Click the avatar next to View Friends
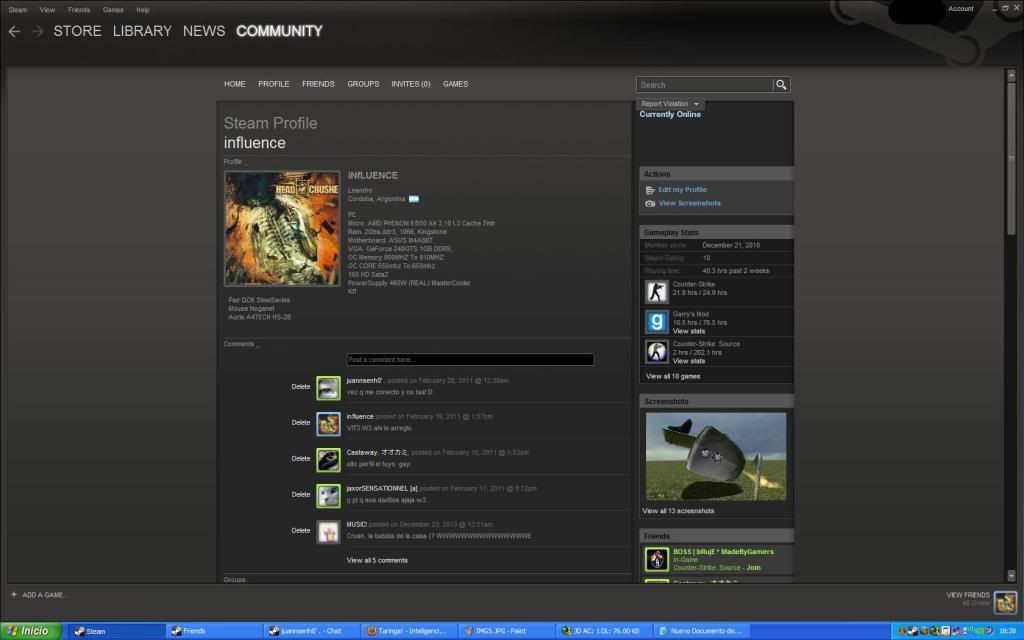The image size is (1024, 640). [1005, 601]
